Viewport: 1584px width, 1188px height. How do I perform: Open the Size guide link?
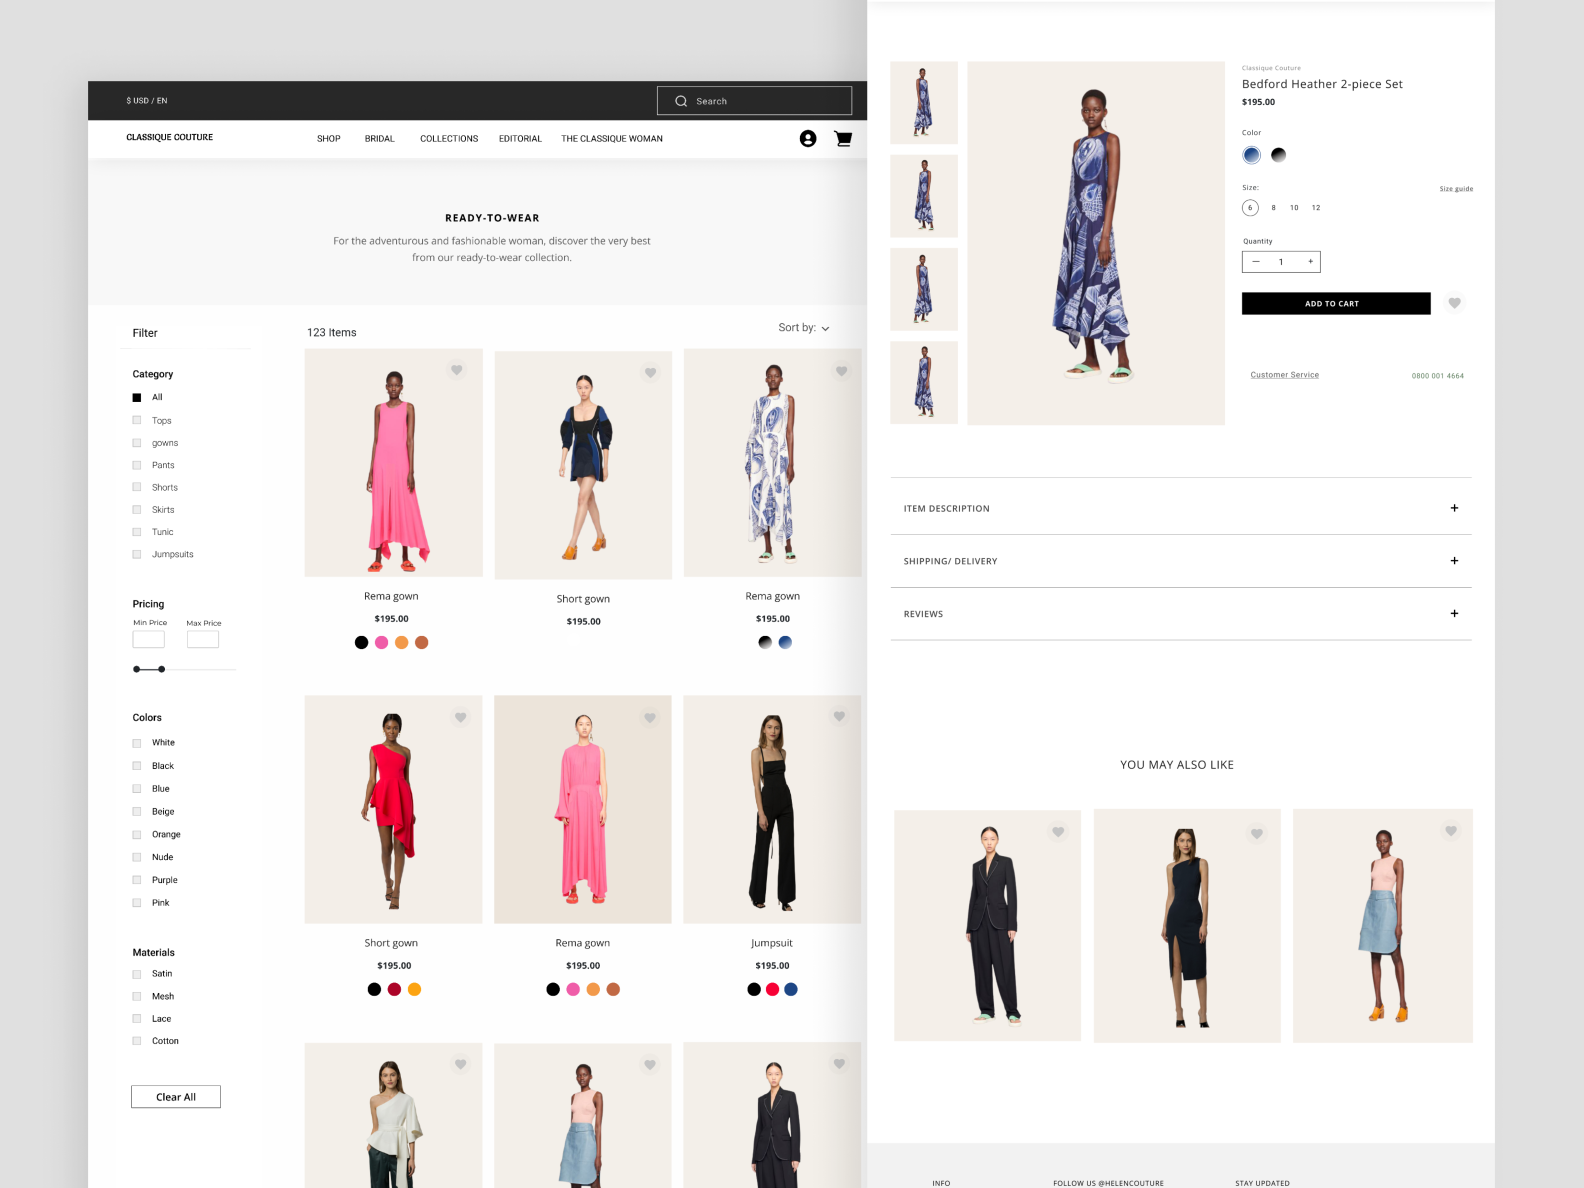1456,189
